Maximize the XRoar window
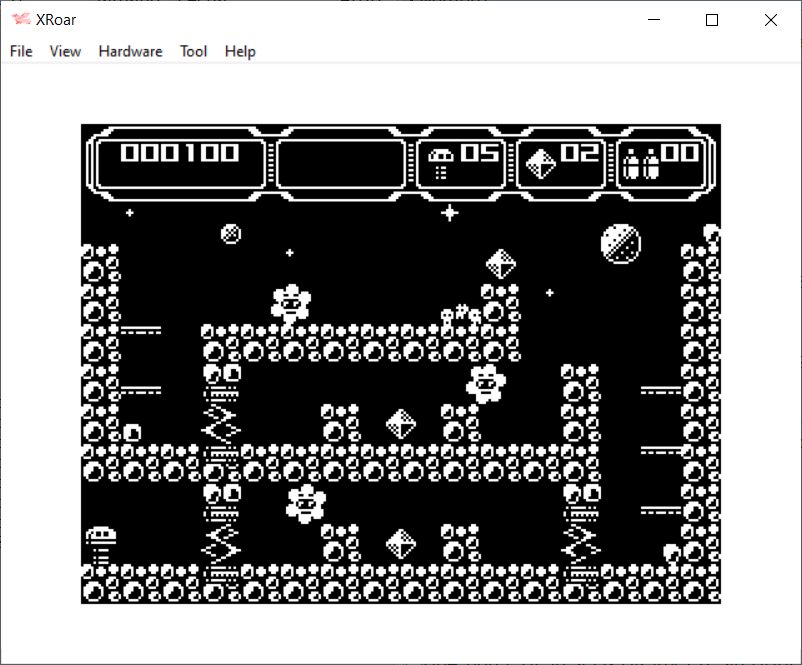The height and width of the screenshot is (665, 802). (712, 20)
